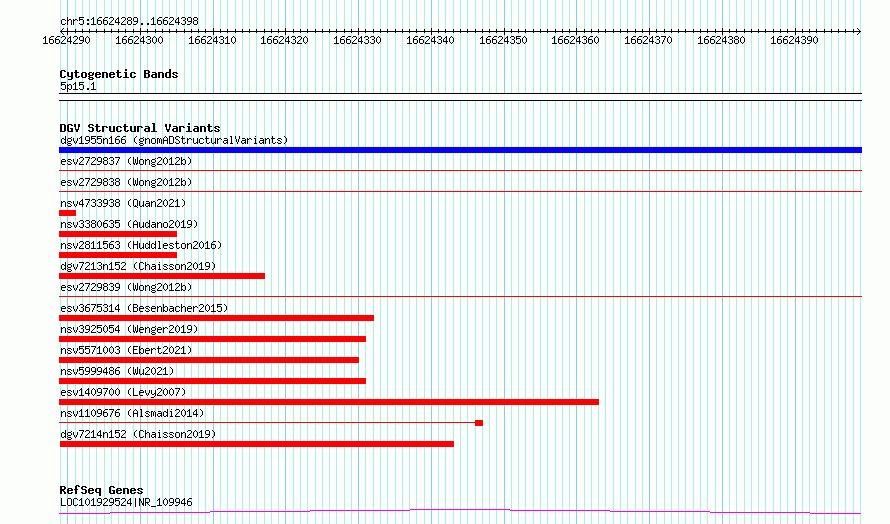Click the red bar for dgv7213n152

coord(162,276)
